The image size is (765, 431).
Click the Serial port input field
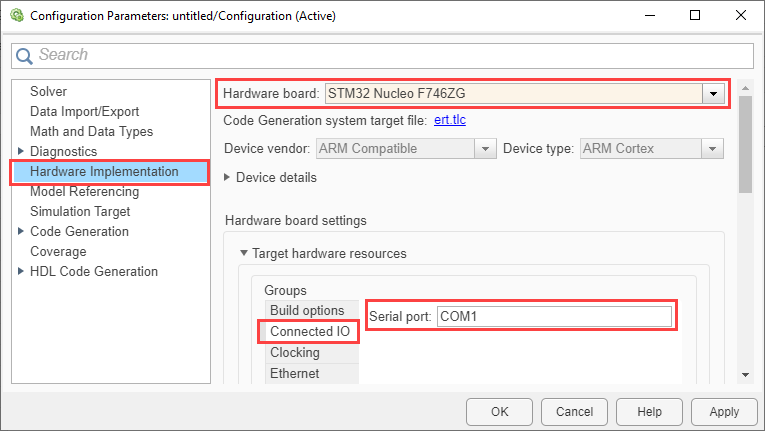553,316
